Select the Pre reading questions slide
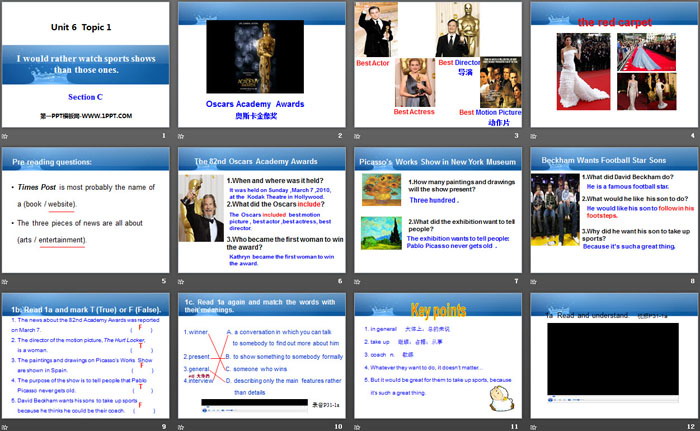This screenshot has height=431, width=700. [85, 210]
